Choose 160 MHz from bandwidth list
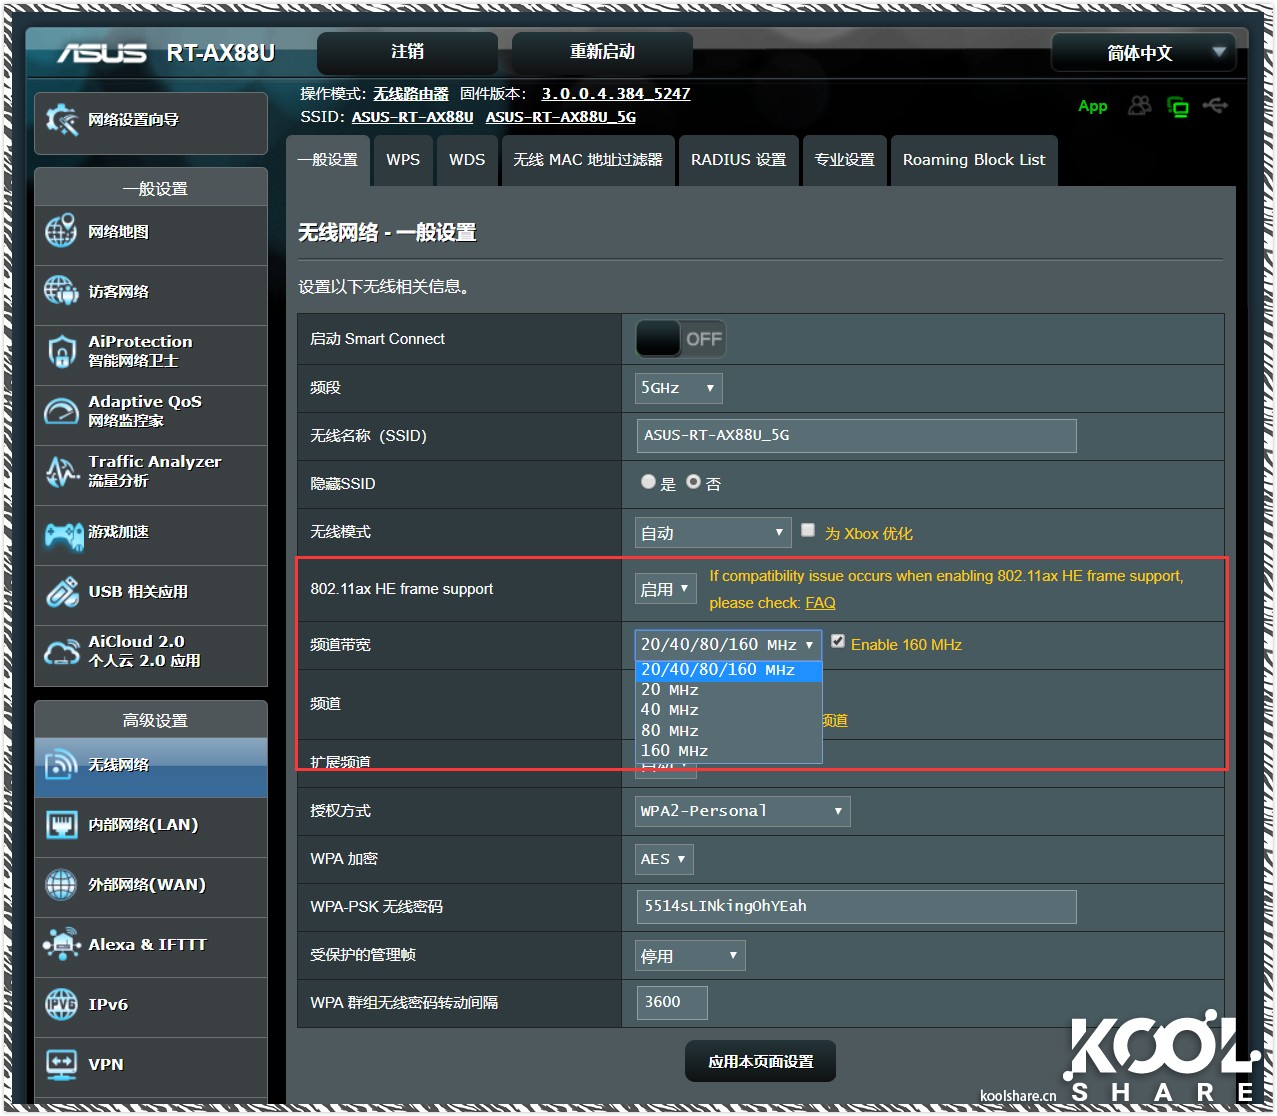Image resolution: width=1277 pixels, height=1116 pixels. (728, 751)
